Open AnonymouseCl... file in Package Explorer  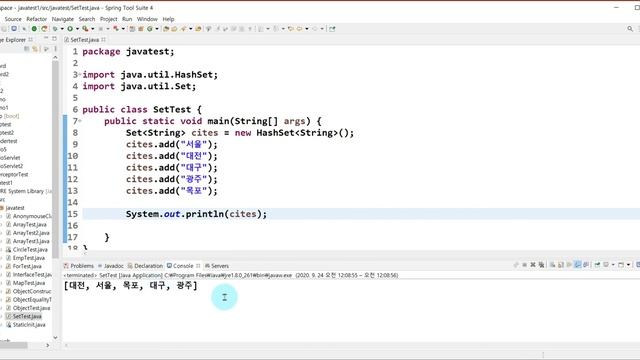(32, 216)
